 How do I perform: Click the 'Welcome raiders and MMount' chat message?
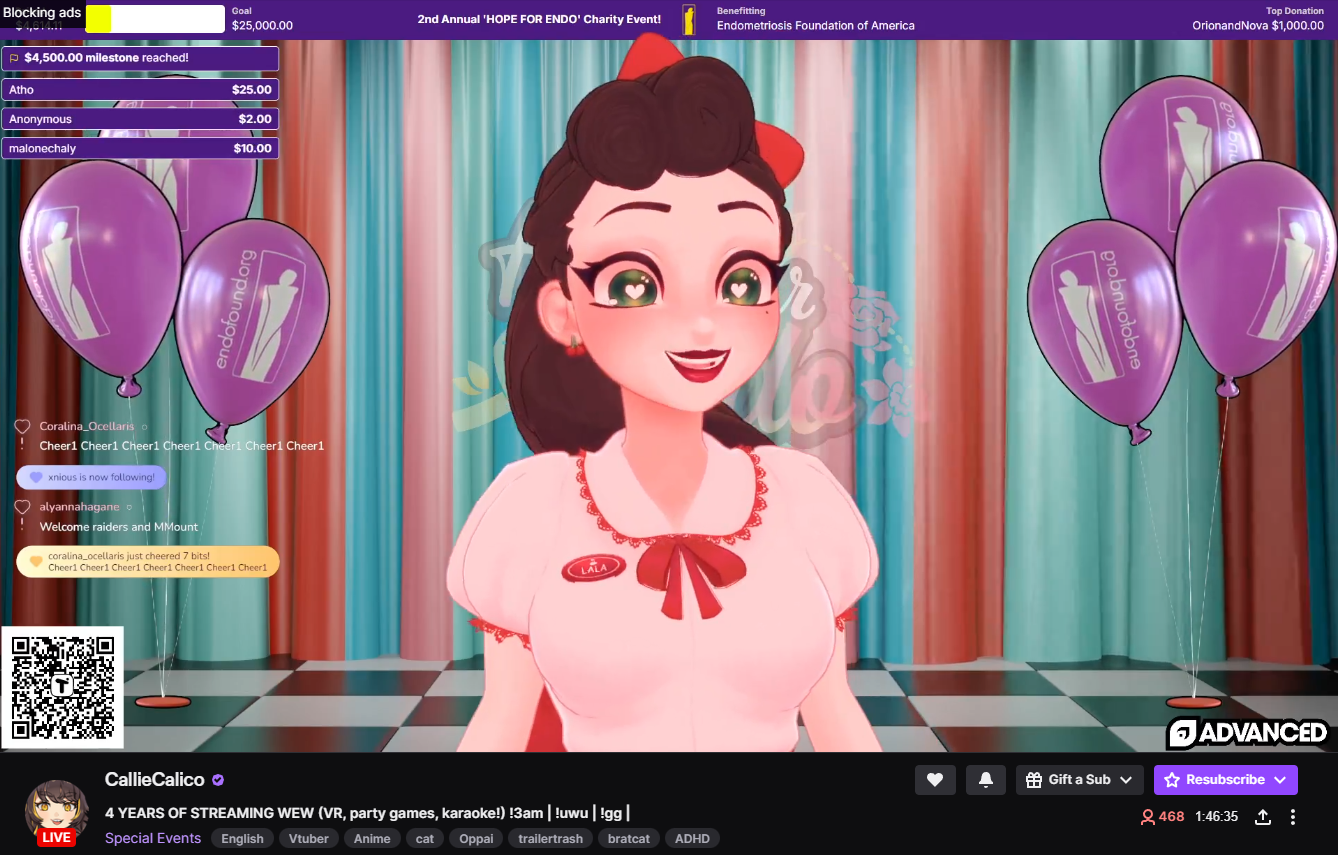pyautogui.click(x=119, y=527)
